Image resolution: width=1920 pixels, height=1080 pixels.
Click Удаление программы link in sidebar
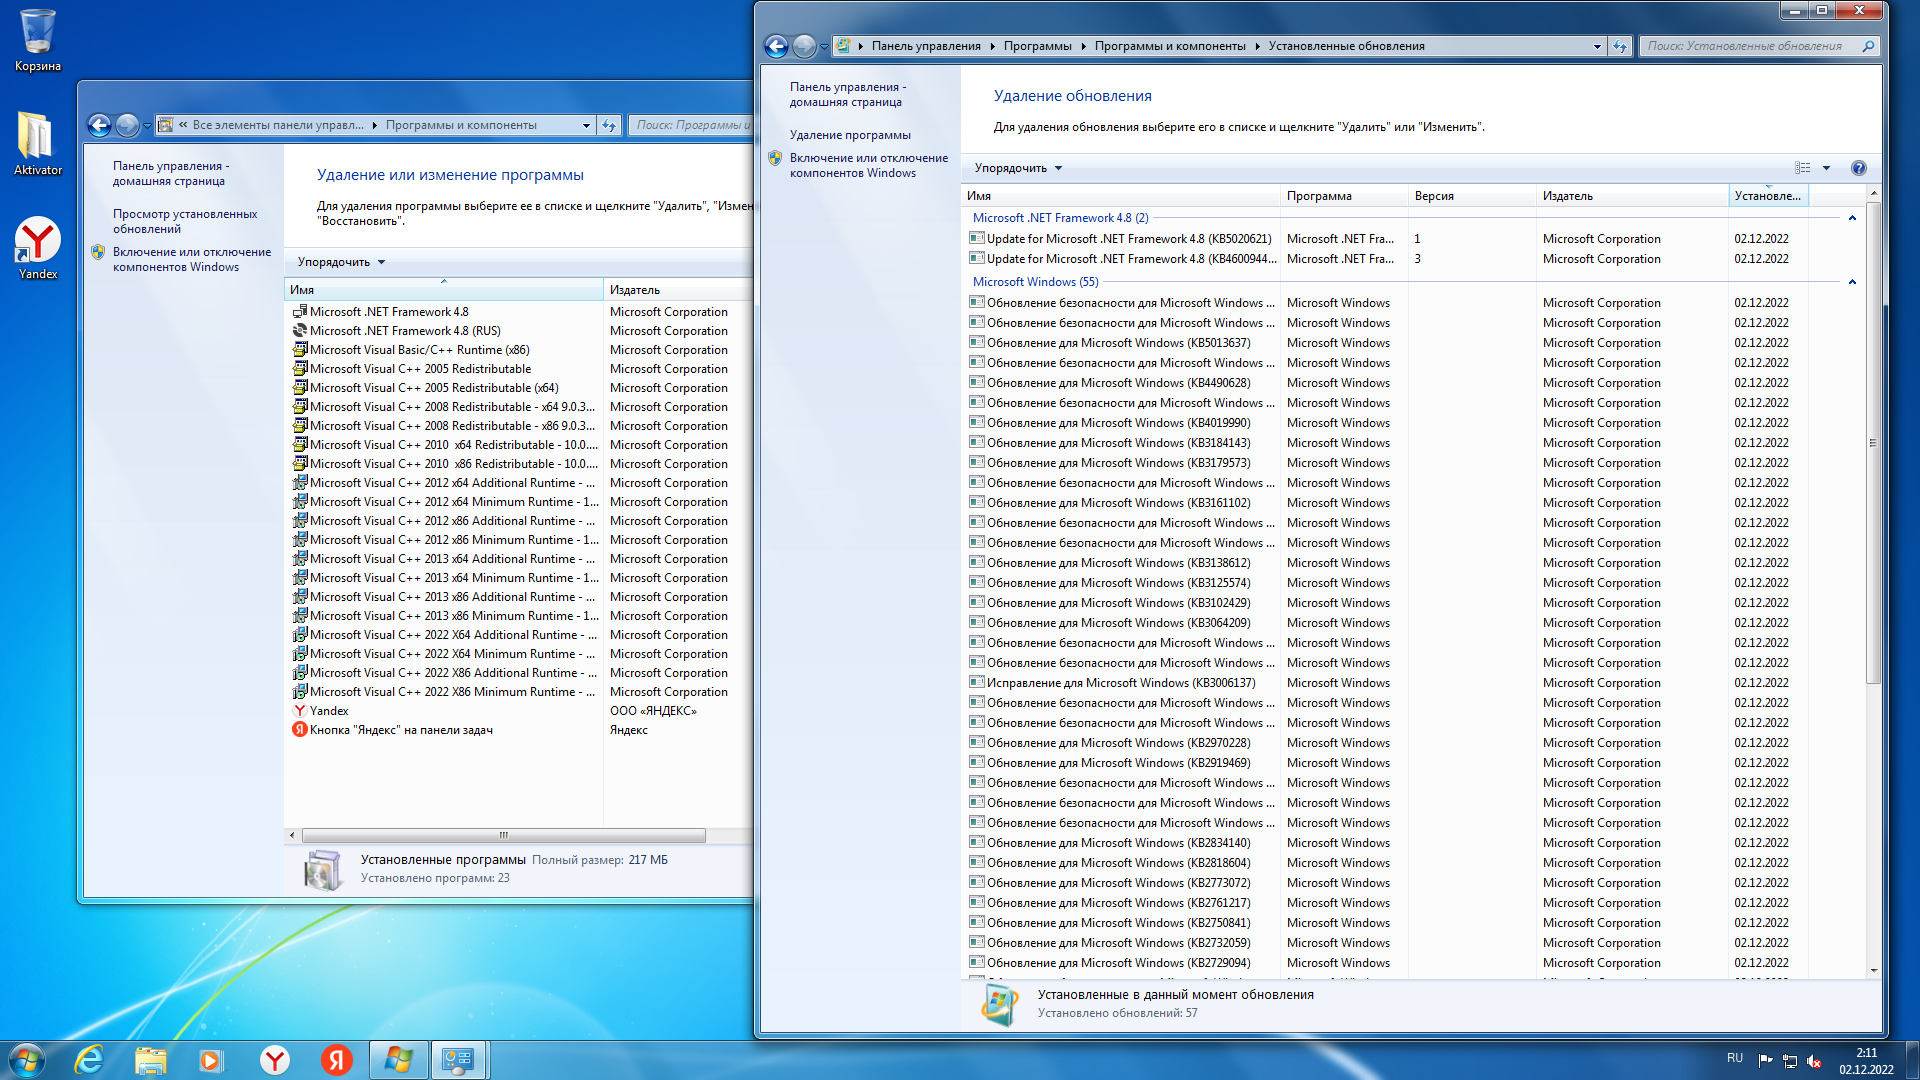pyautogui.click(x=850, y=135)
